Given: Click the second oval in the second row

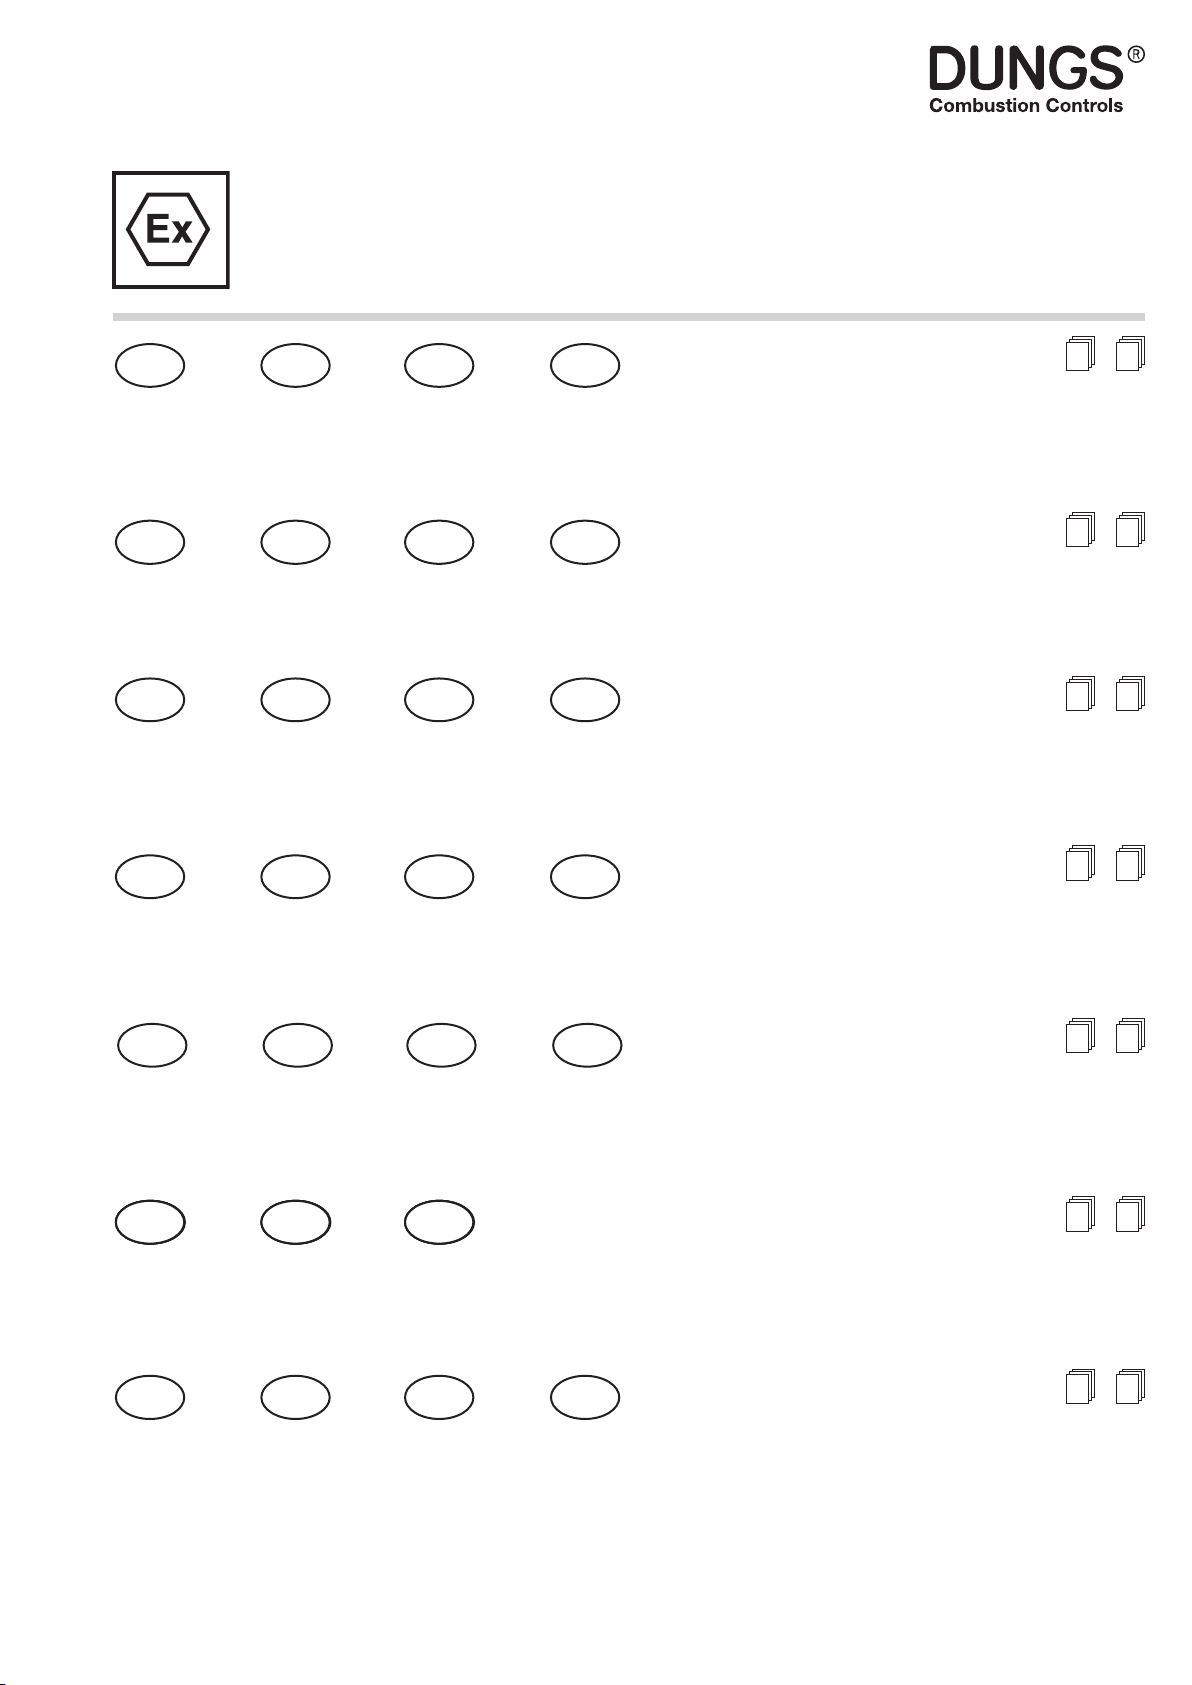Looking at the screenshot, I should coord(295,542).
